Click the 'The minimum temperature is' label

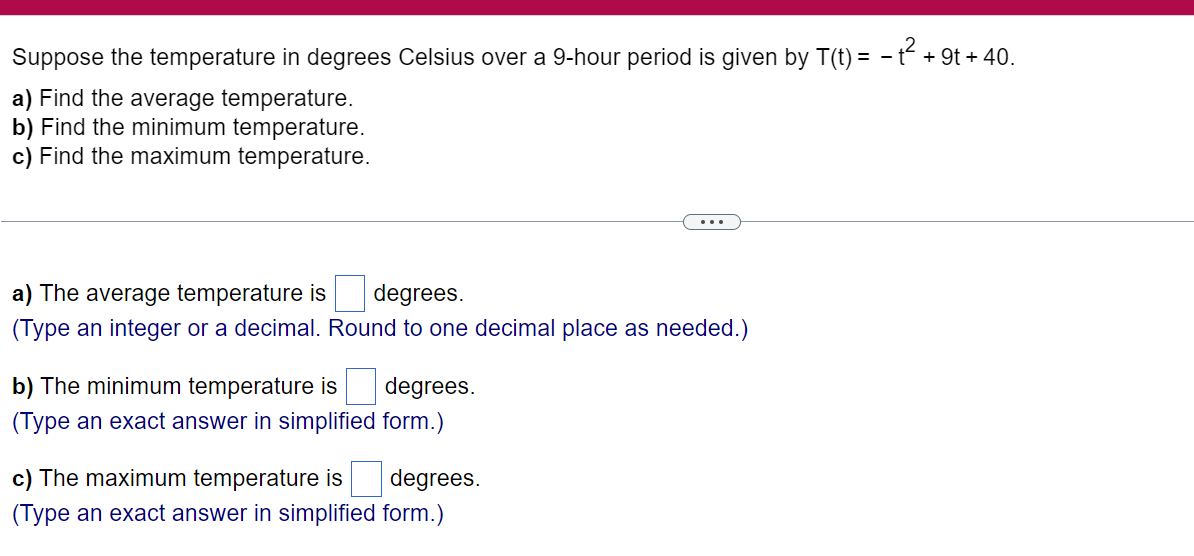click(x=189, y=387)
